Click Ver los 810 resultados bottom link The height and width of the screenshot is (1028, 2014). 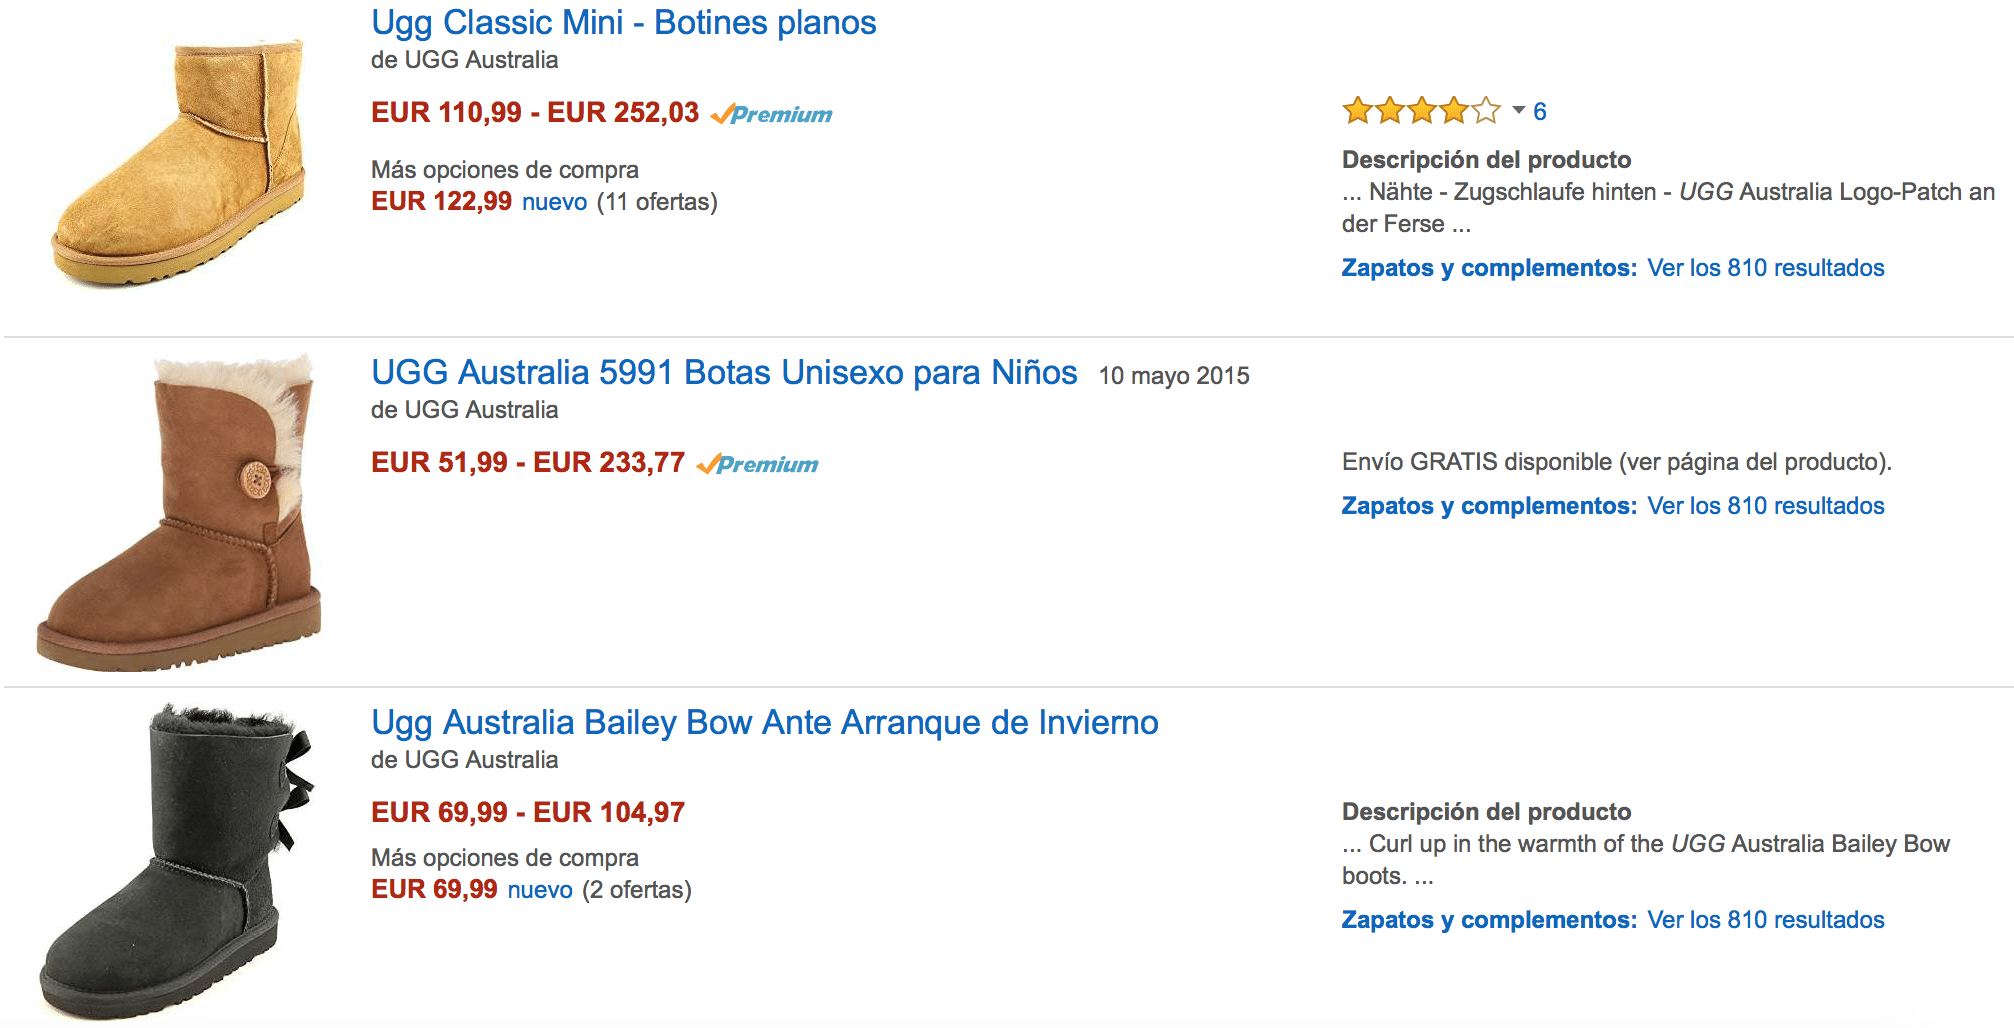click(1764, 918)
